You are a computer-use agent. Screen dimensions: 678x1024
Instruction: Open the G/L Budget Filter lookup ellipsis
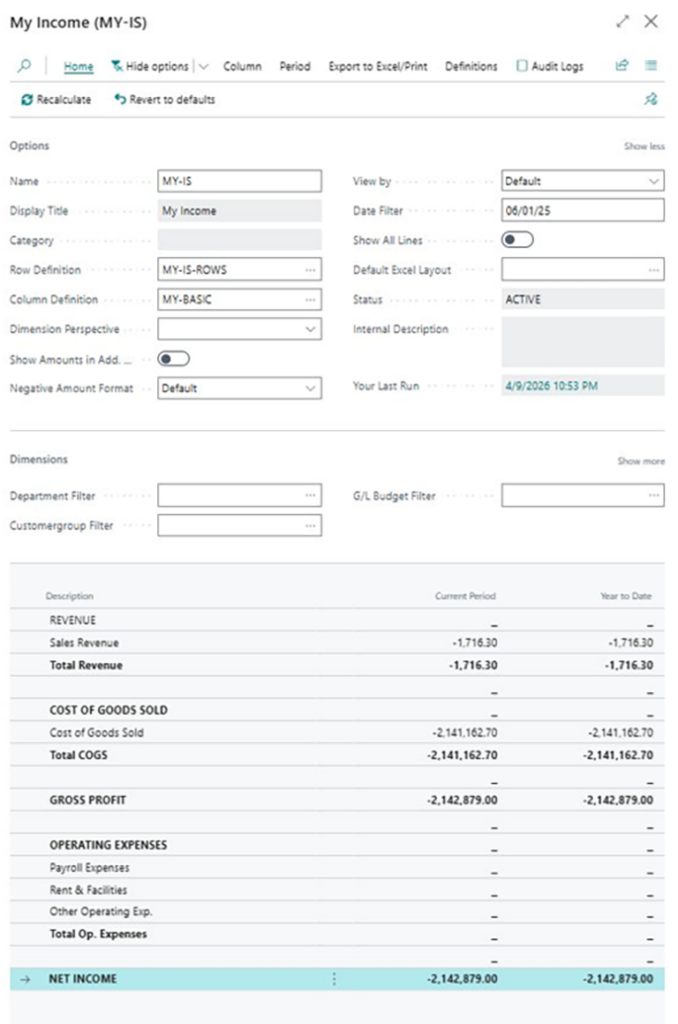point(654,496)
